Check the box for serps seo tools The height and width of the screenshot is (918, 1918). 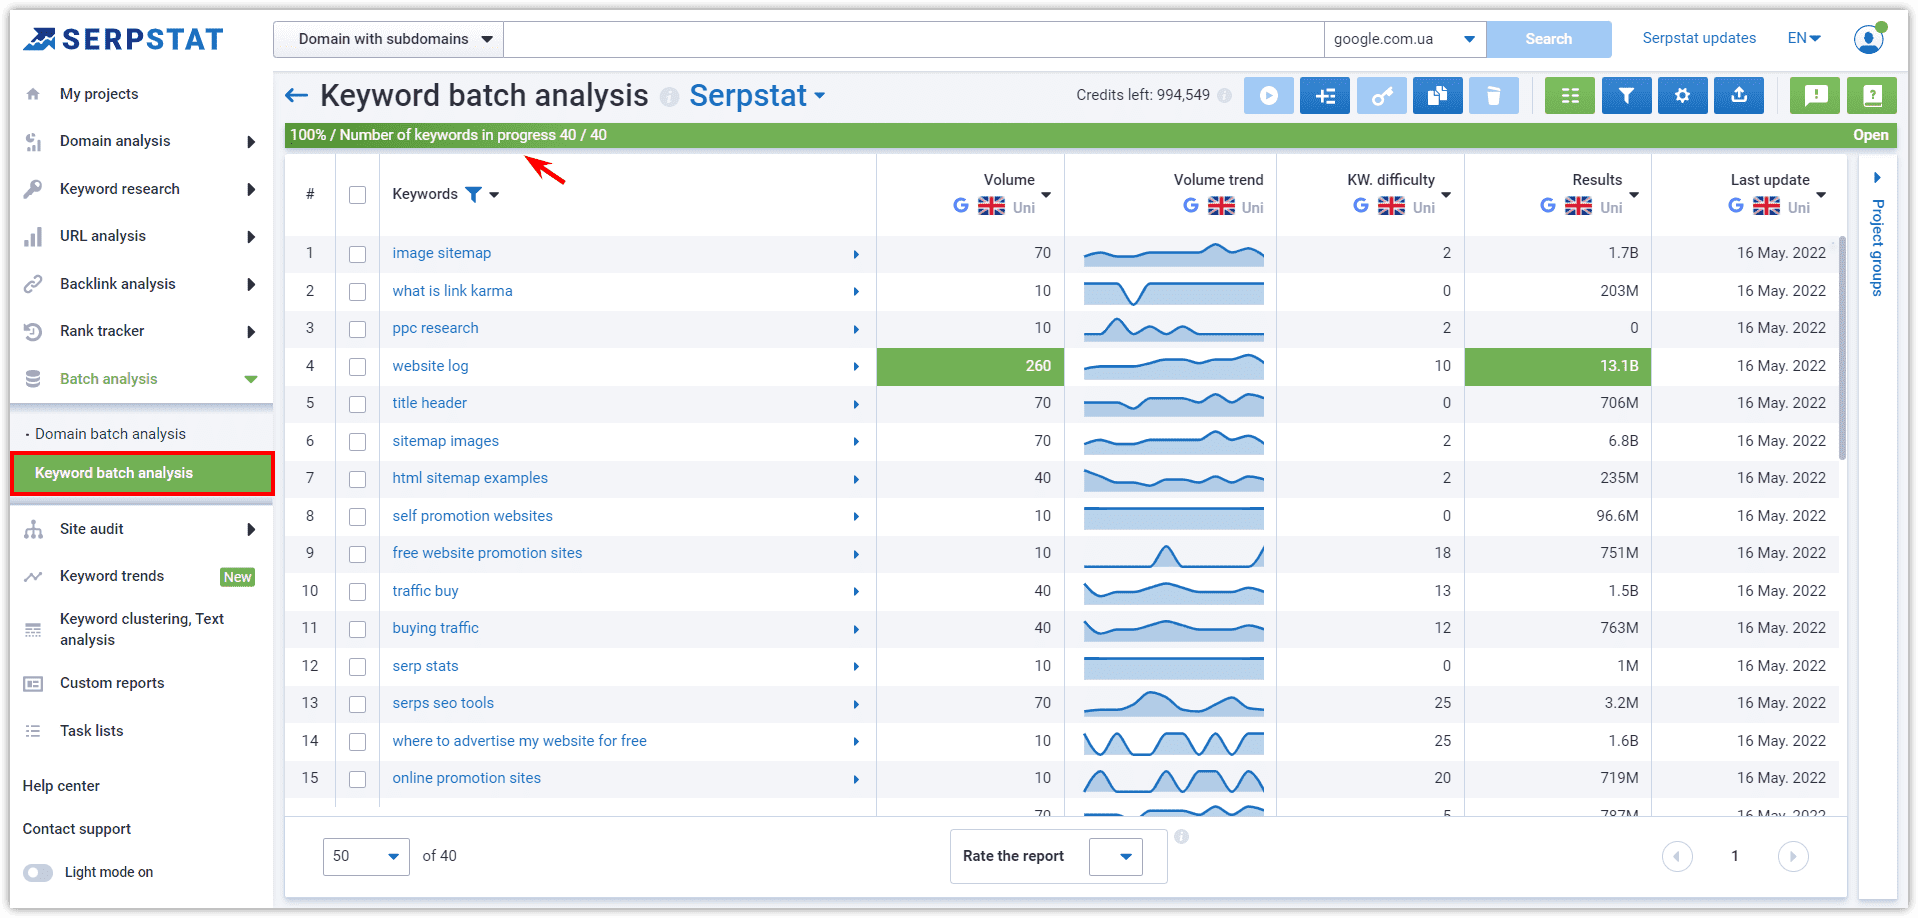[357, 704]
